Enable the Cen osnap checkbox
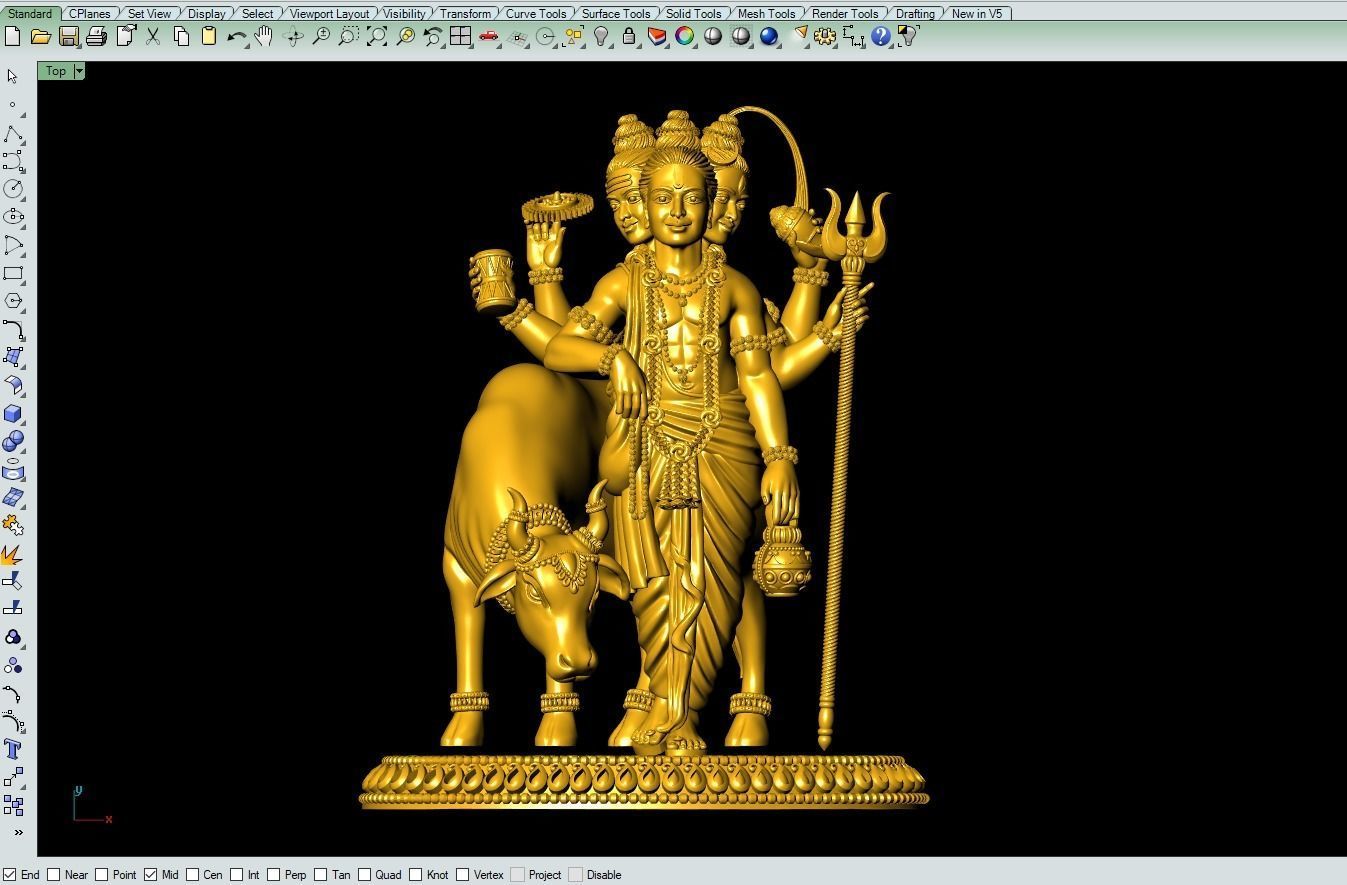This screenshot has width=1347, height=885. point(193,874)
